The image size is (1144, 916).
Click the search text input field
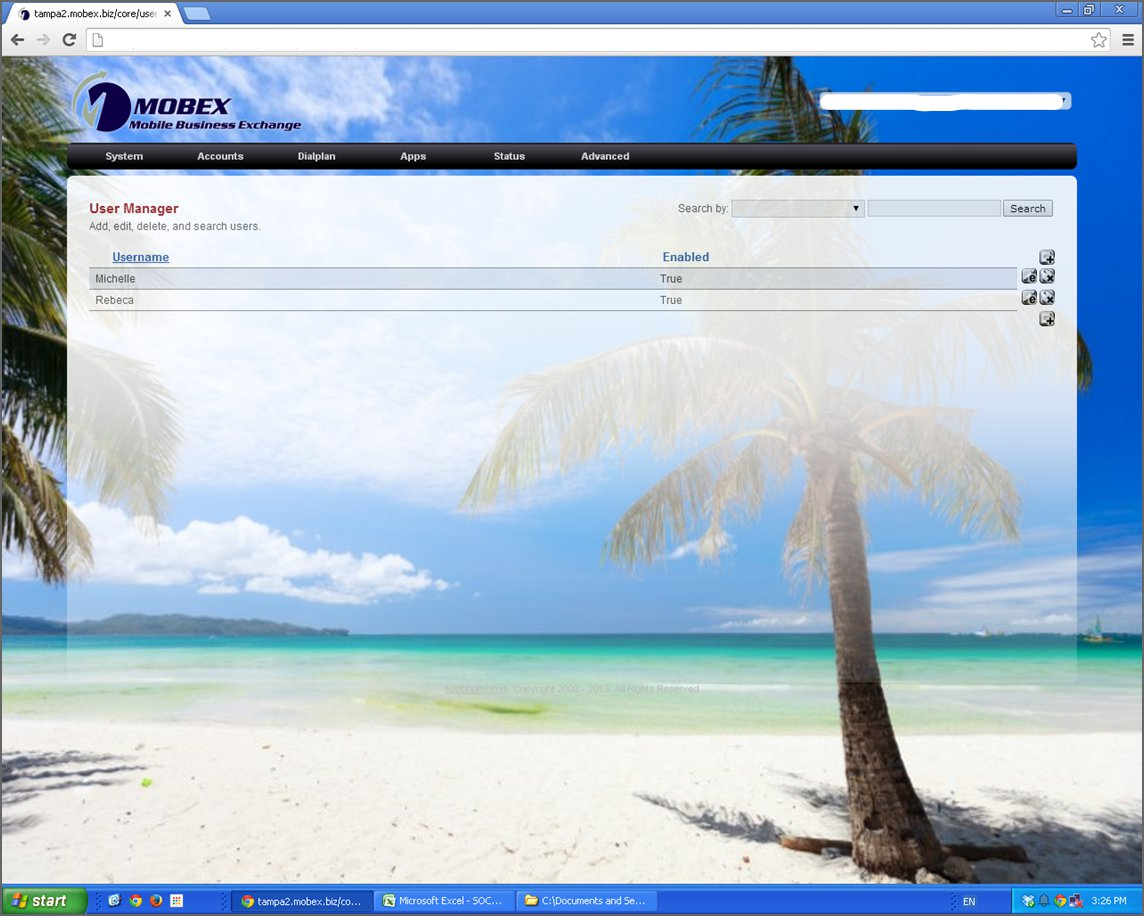(933, 208)
